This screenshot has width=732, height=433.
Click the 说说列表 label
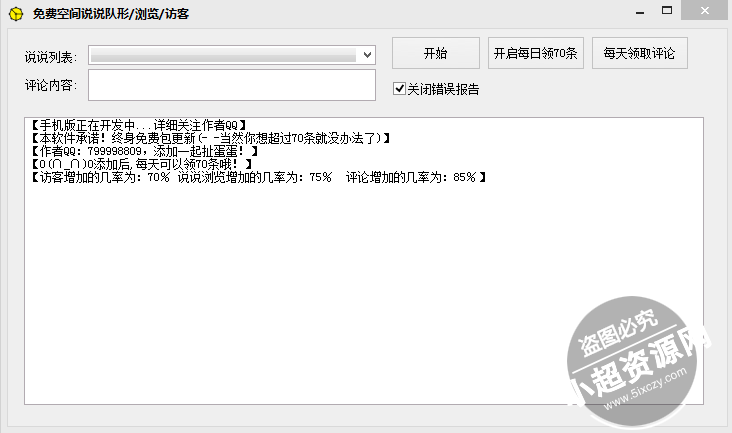tap(51, 57)
